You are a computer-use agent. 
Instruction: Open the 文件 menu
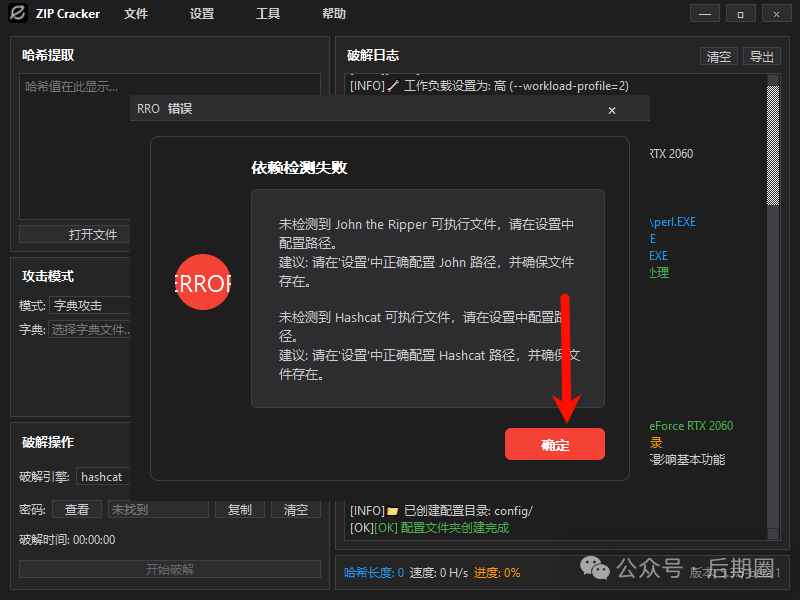(136, 13)
